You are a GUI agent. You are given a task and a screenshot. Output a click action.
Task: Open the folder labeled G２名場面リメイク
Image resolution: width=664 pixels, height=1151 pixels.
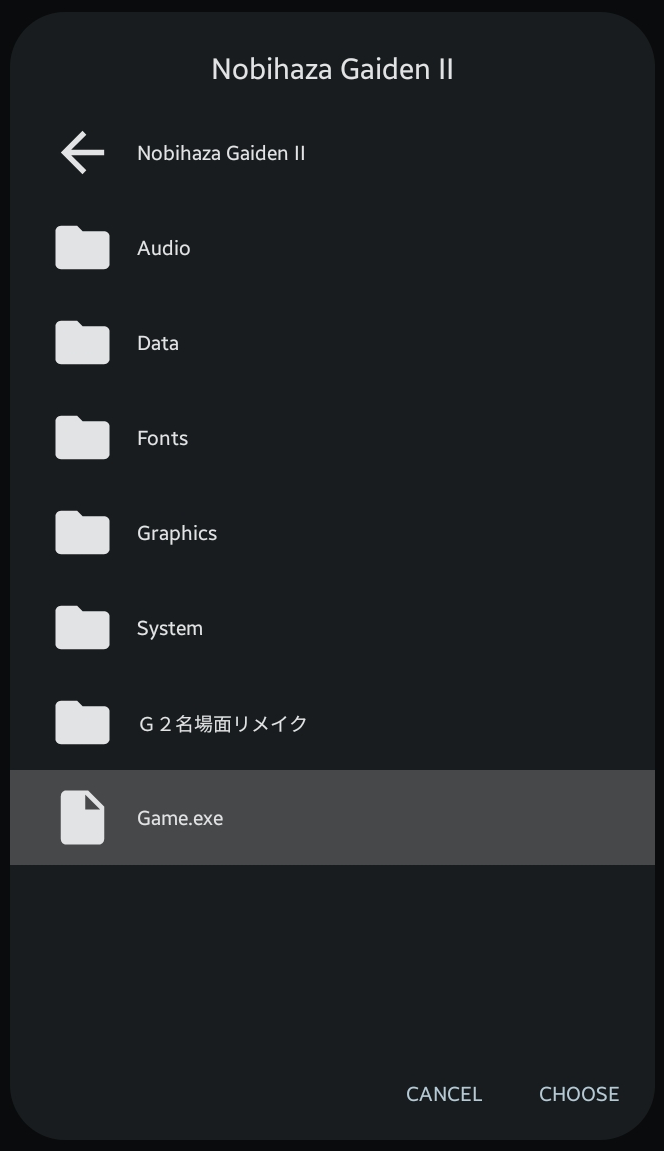222,723
